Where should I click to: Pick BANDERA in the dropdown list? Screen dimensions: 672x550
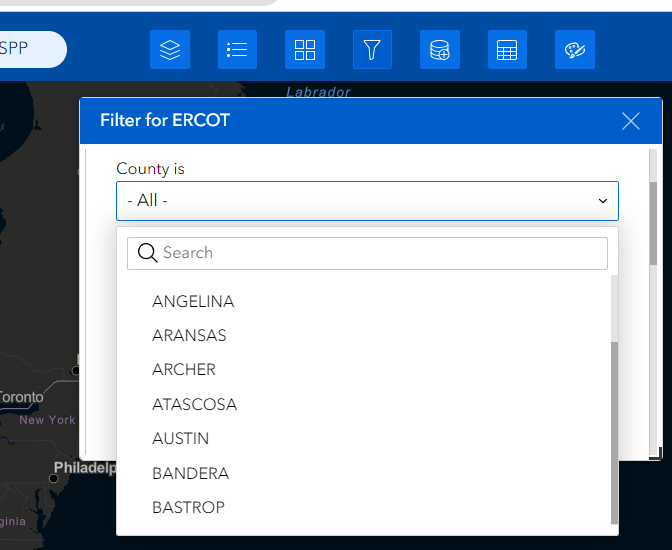[190, 473]
